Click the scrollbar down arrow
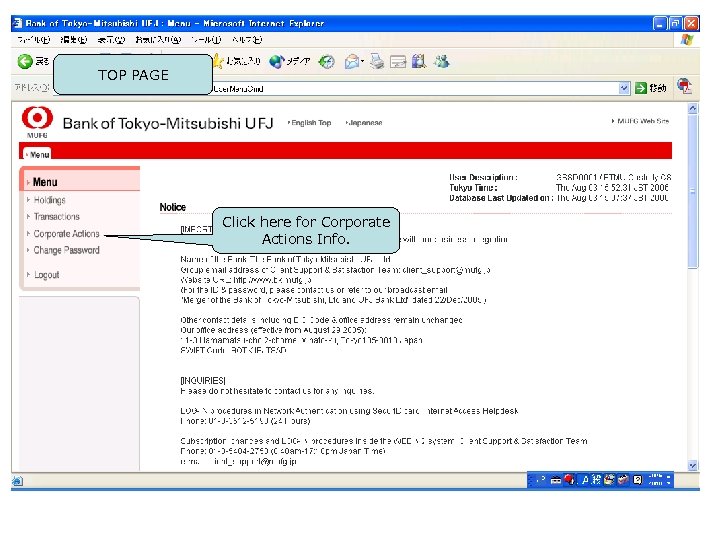This screenshot has width=720, height=540. click(x=692, y=465)
